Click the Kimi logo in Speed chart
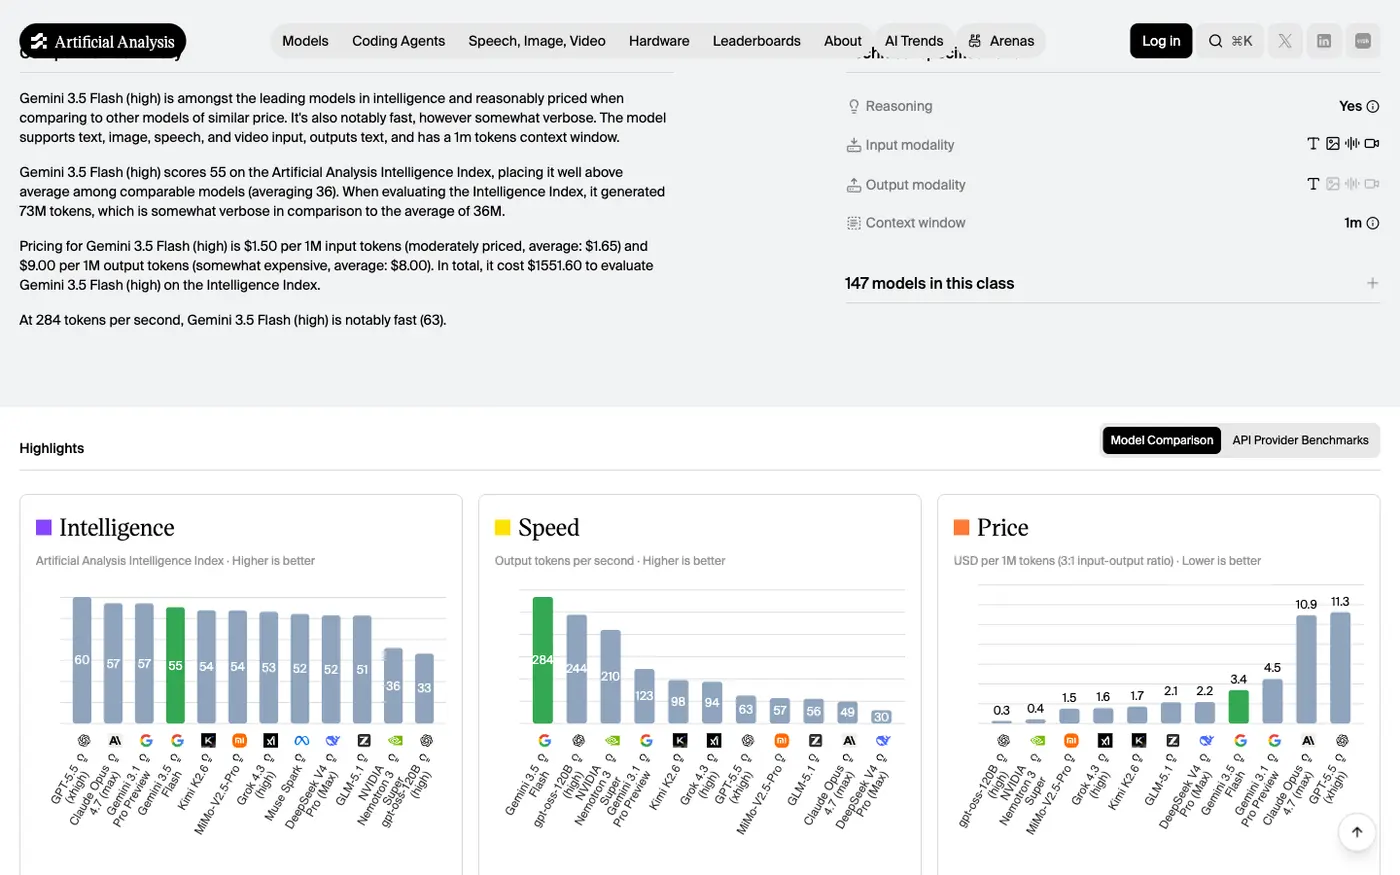Screen dimensions: 1400x875 click(680, 741)
